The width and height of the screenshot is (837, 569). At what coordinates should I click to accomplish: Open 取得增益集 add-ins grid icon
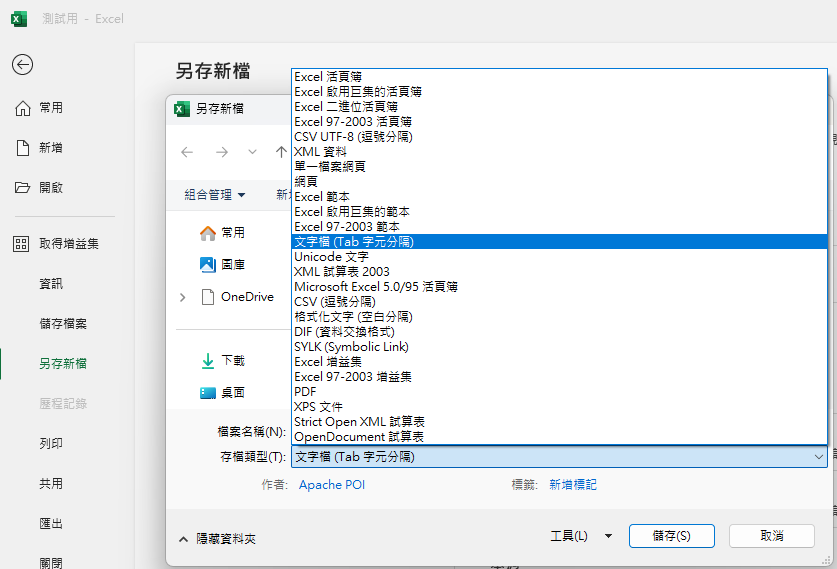click(x=21, y=244)
